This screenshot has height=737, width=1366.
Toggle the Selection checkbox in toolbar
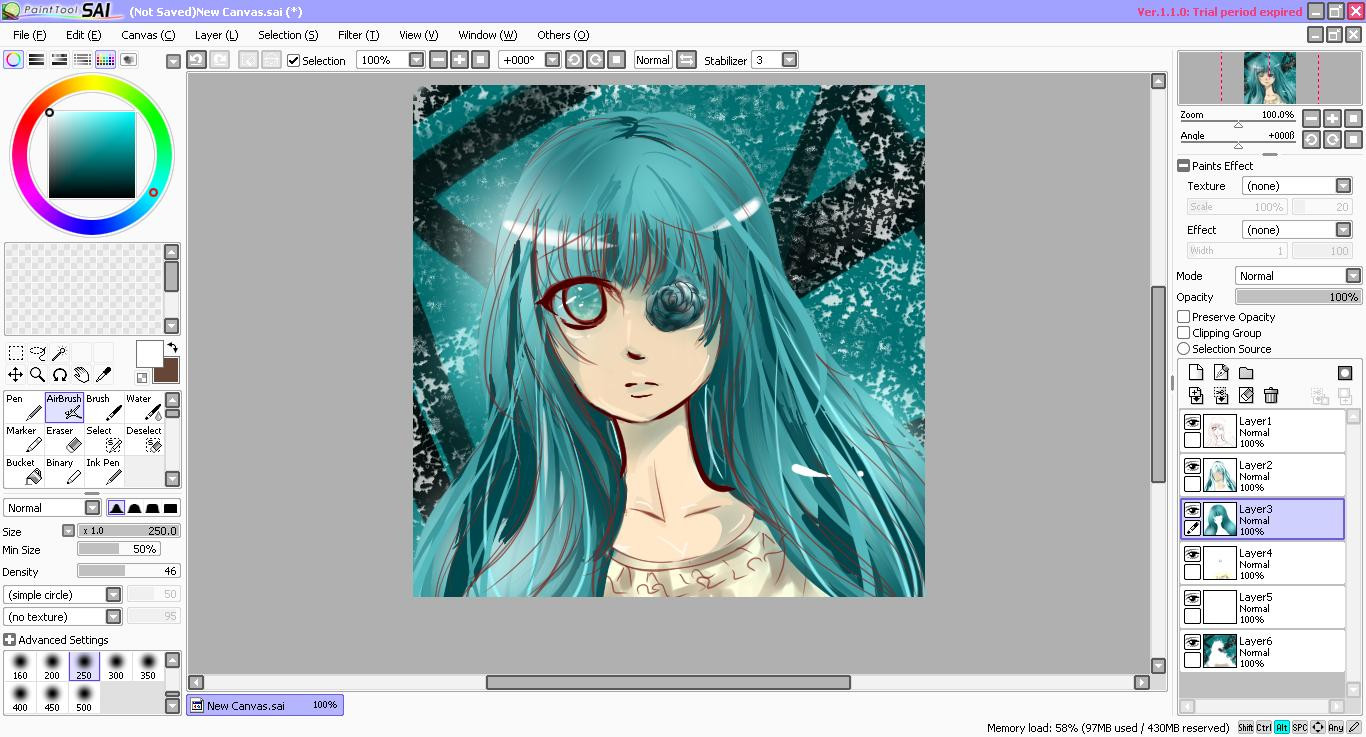tap(293, 61)
